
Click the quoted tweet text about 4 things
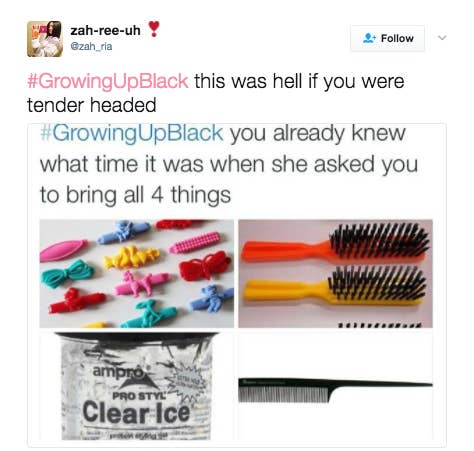(x=229, y=163)
